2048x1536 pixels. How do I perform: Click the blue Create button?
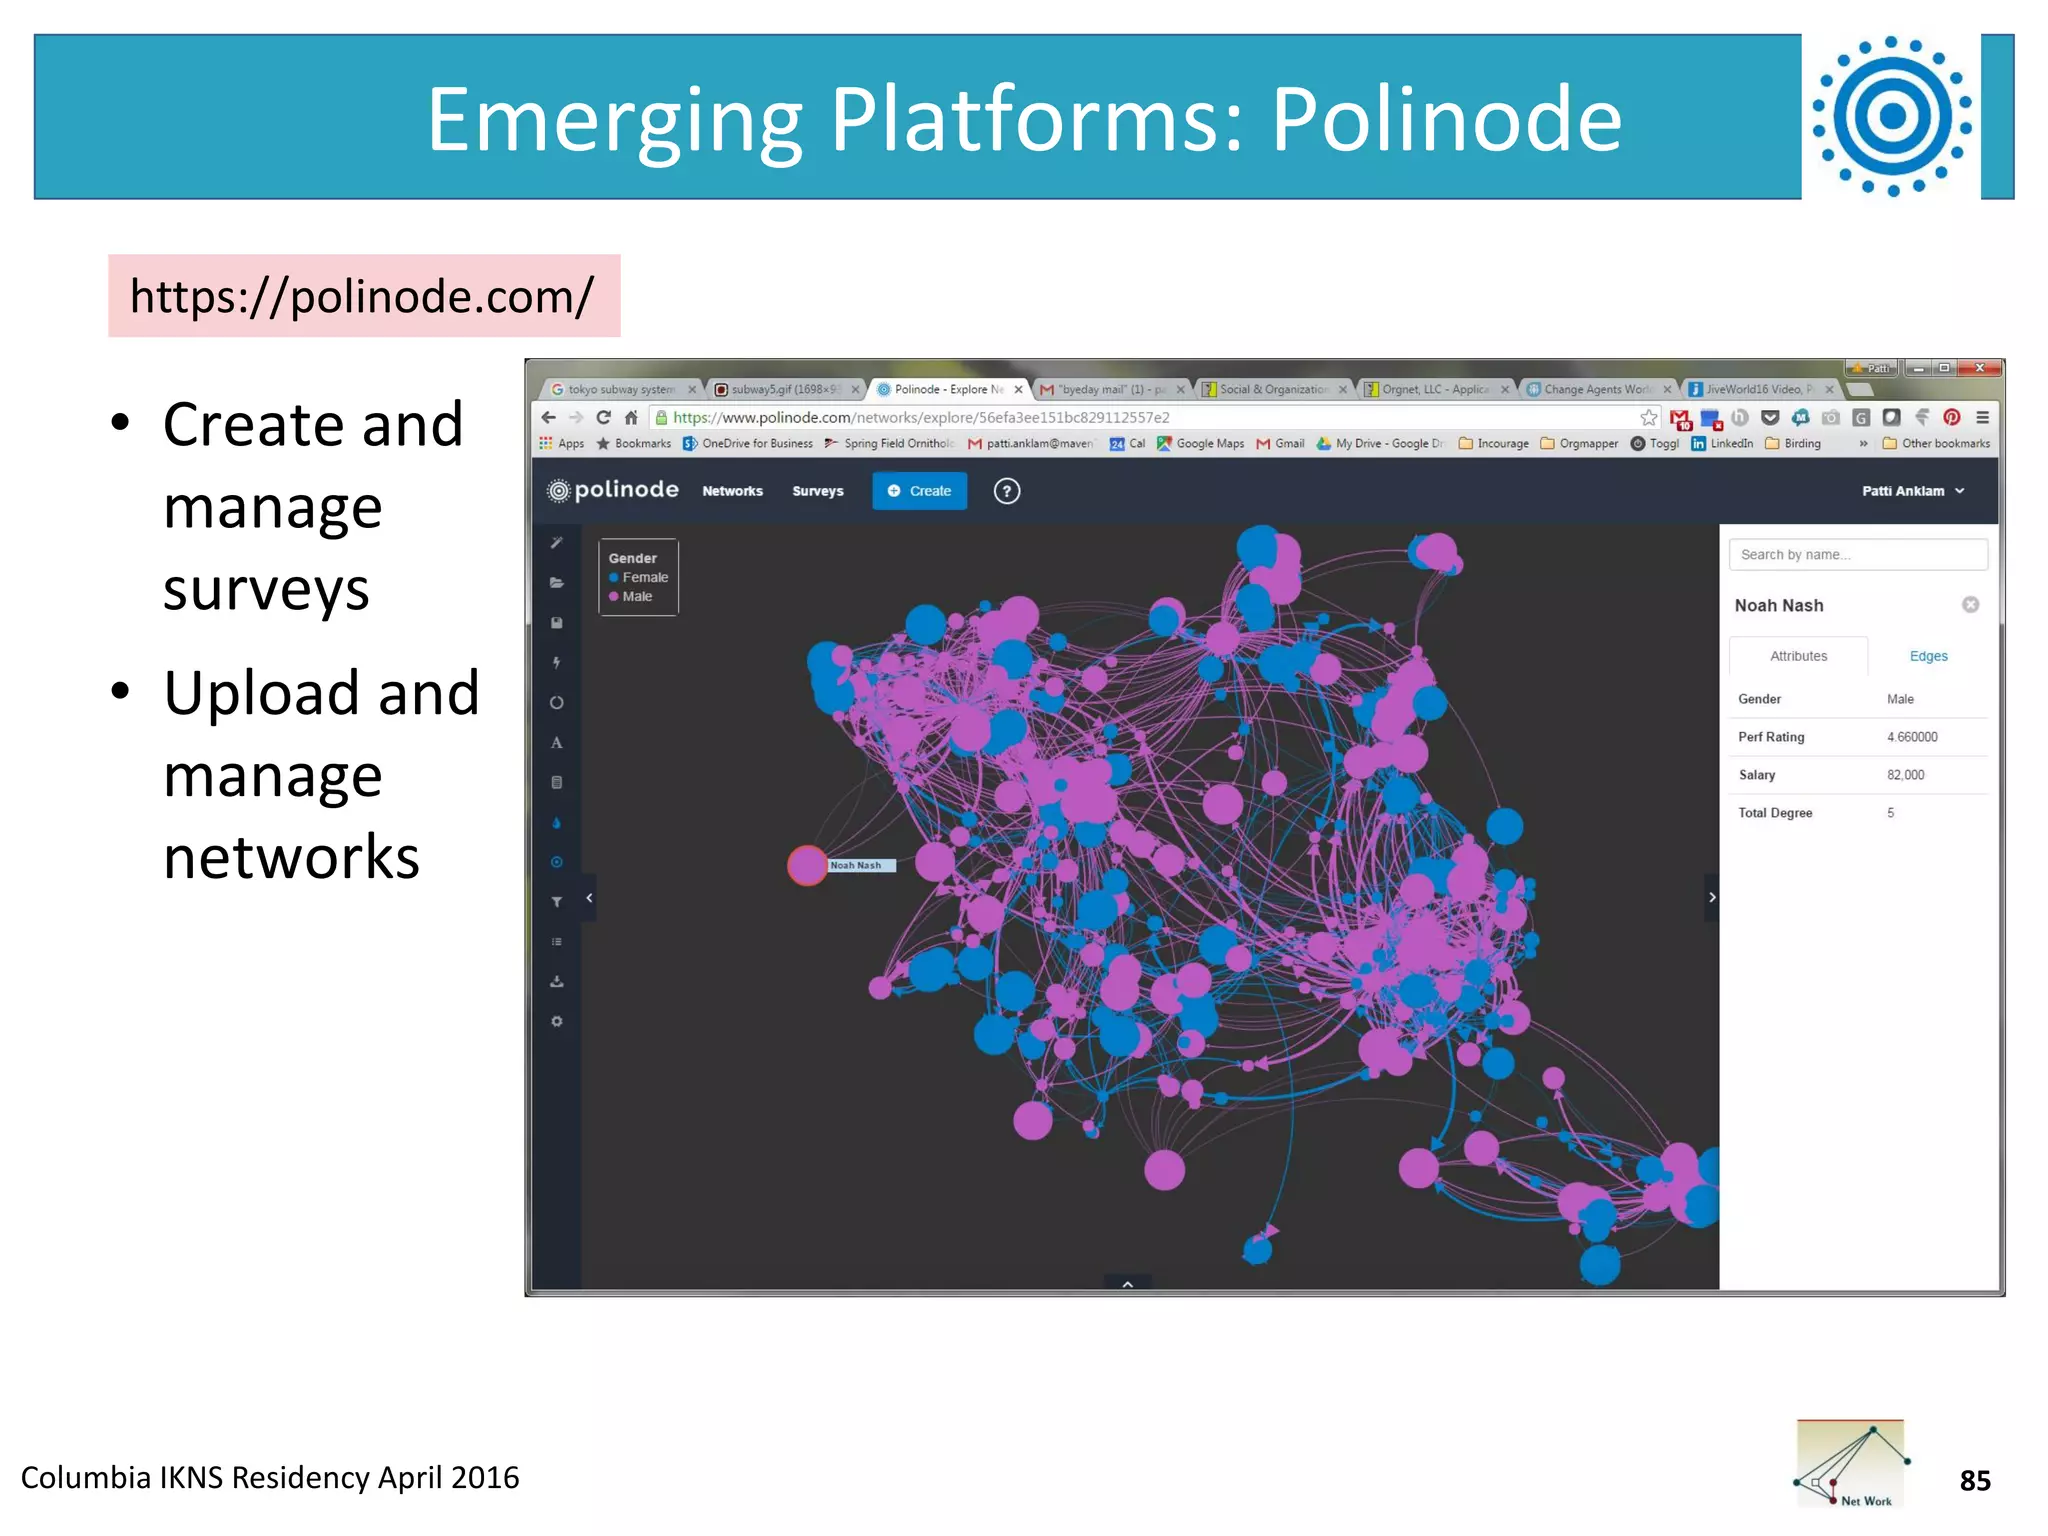[919, 491]
